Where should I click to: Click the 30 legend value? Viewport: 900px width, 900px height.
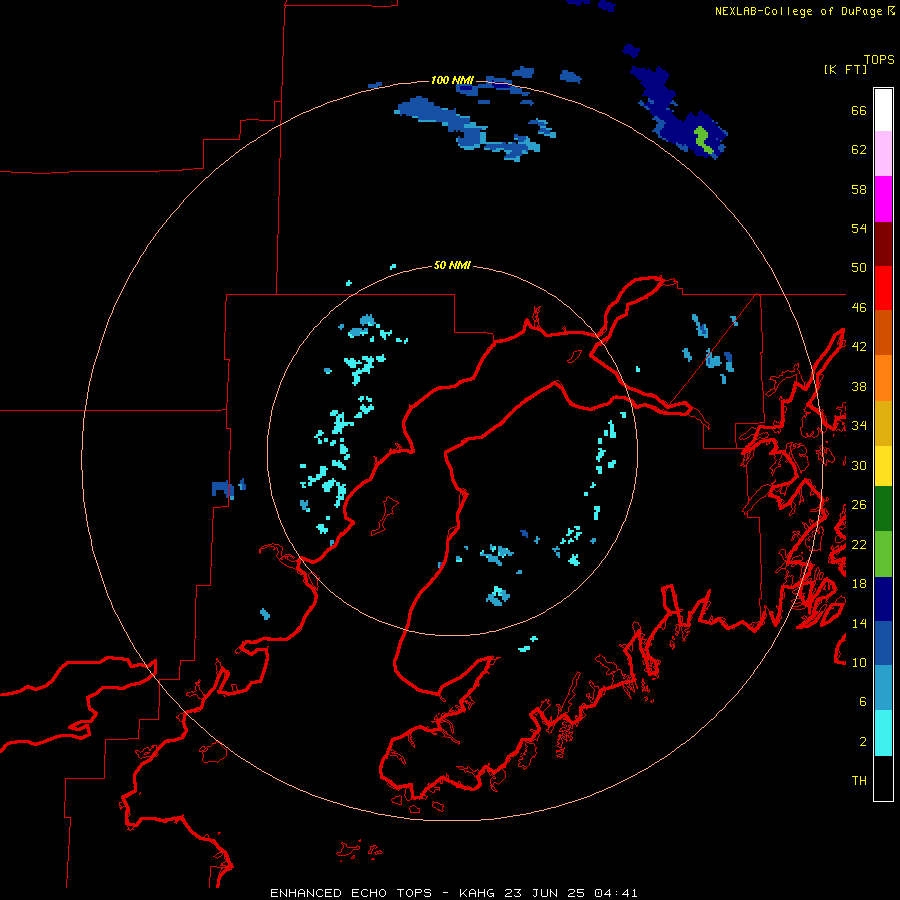coord(859,465)
